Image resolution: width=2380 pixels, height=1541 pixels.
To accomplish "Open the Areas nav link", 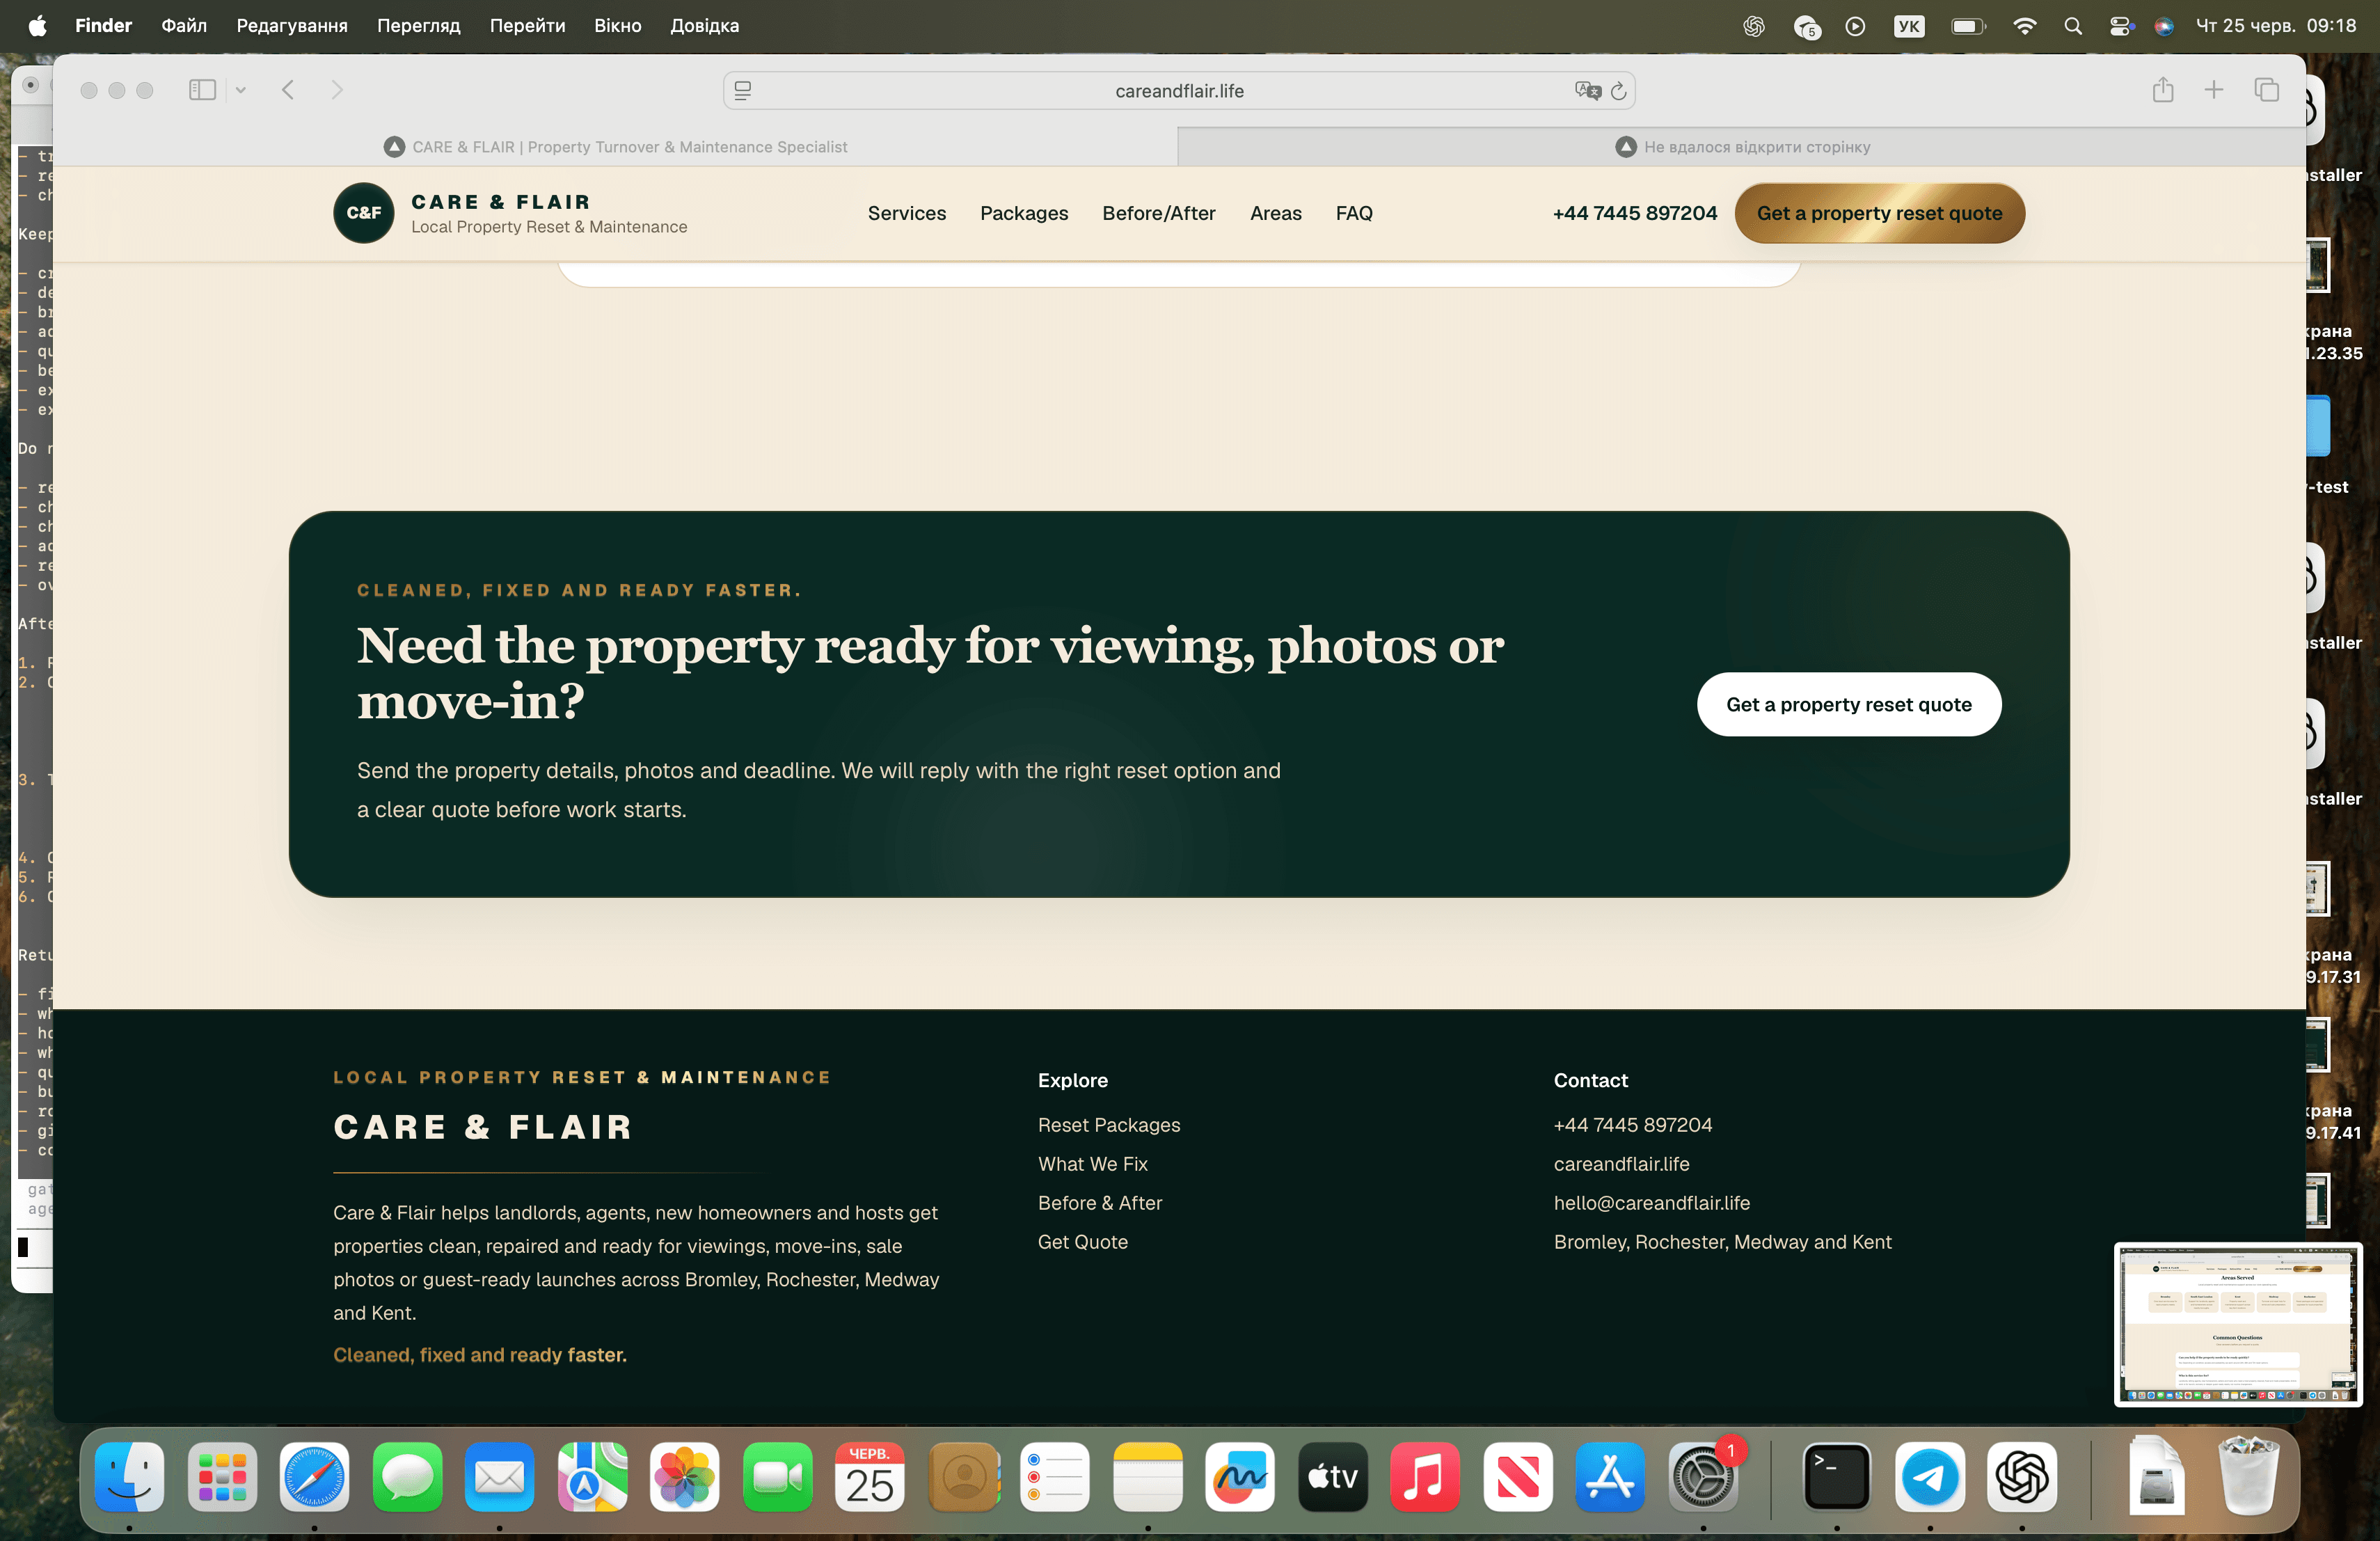I will click(x=1276, y=213).
